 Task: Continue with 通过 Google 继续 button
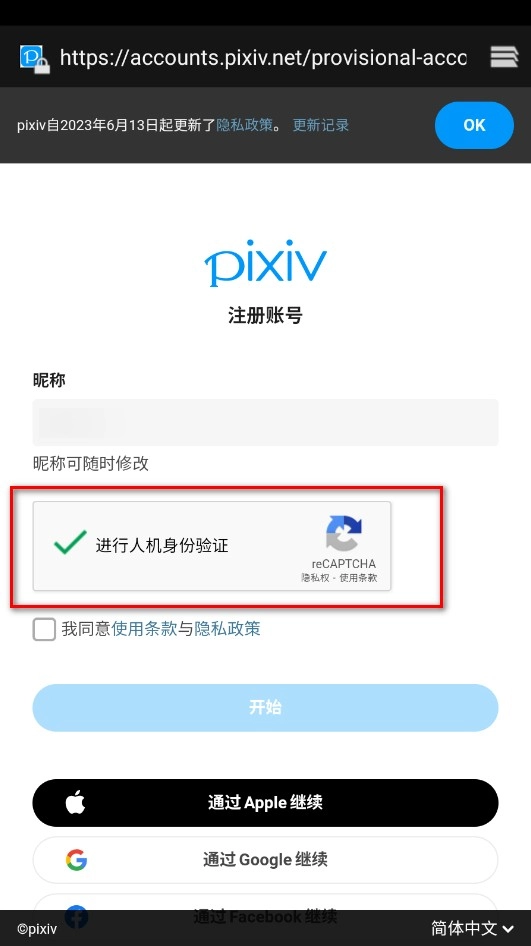[266, 859]
